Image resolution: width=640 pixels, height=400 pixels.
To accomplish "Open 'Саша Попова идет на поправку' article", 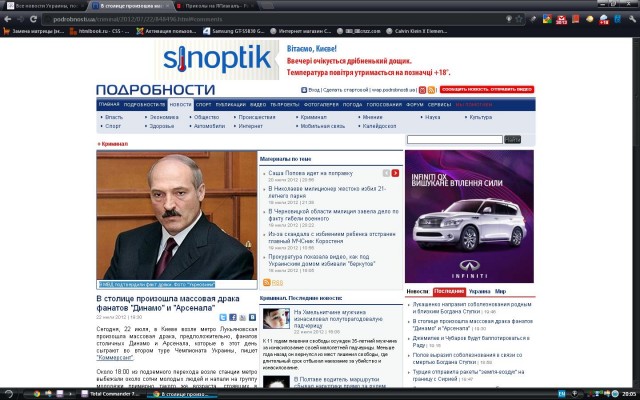I will pyautogui.click(x=311, y=173).
